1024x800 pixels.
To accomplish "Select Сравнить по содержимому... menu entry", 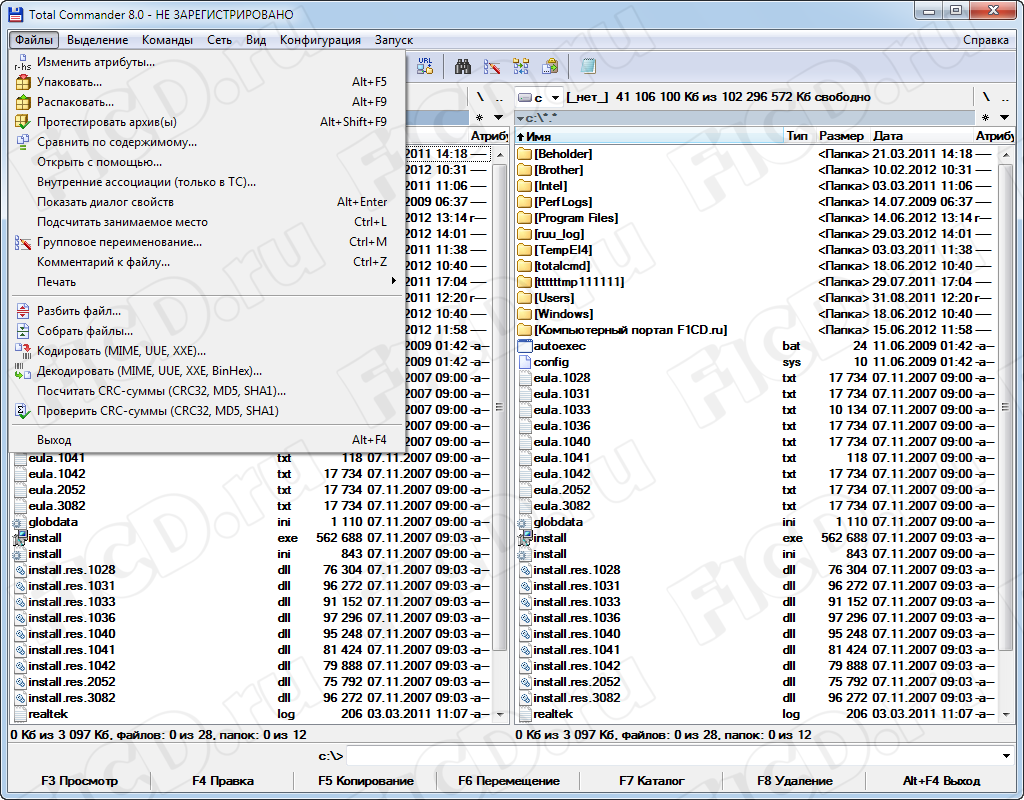I will point(208,142).
